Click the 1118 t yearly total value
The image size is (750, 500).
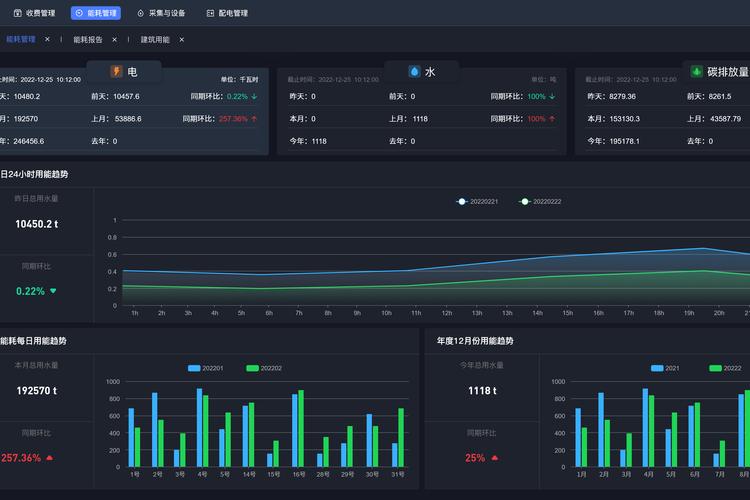point(482,390)
